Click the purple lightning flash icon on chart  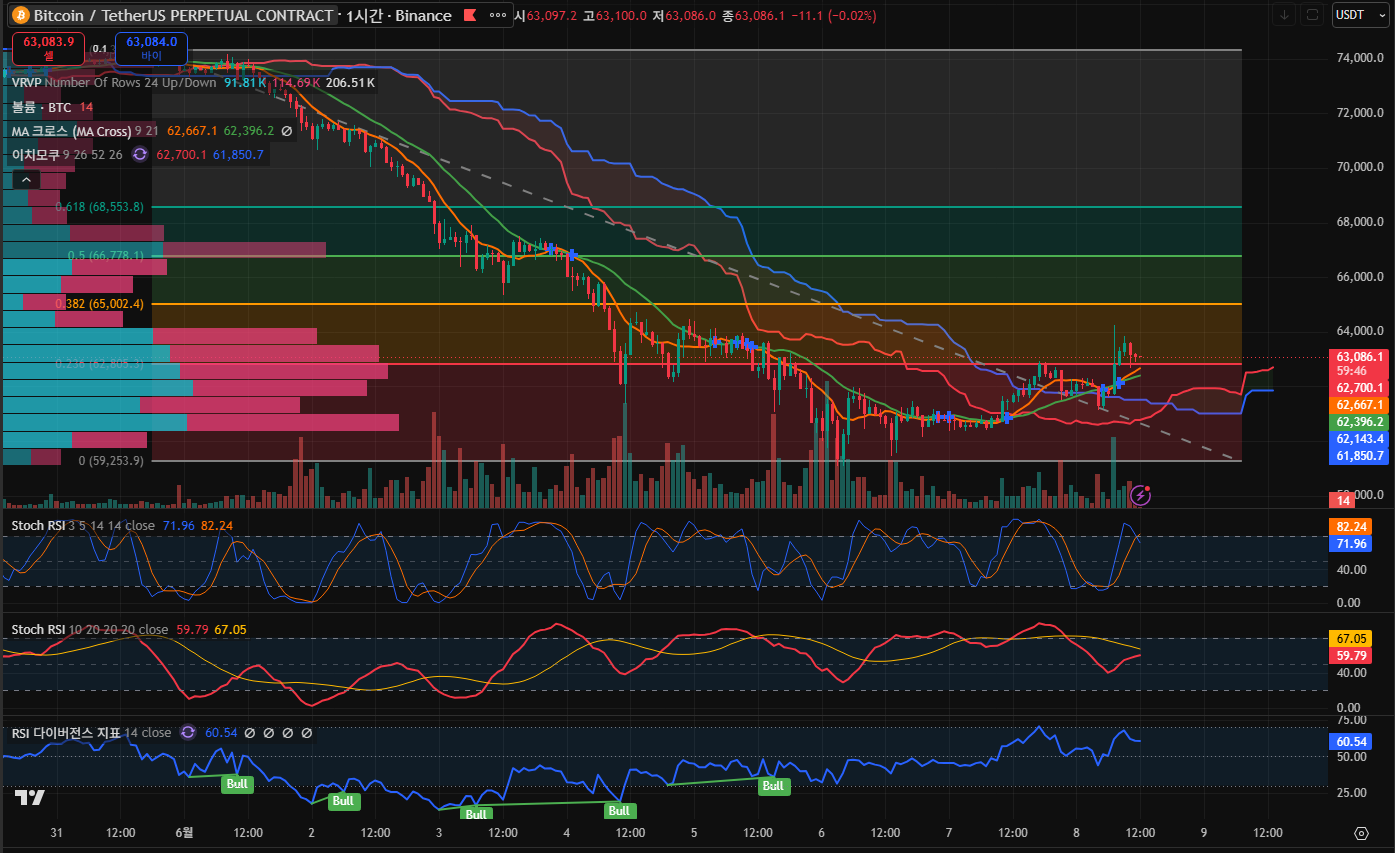pyautogui.click(x=1140, y=494)
